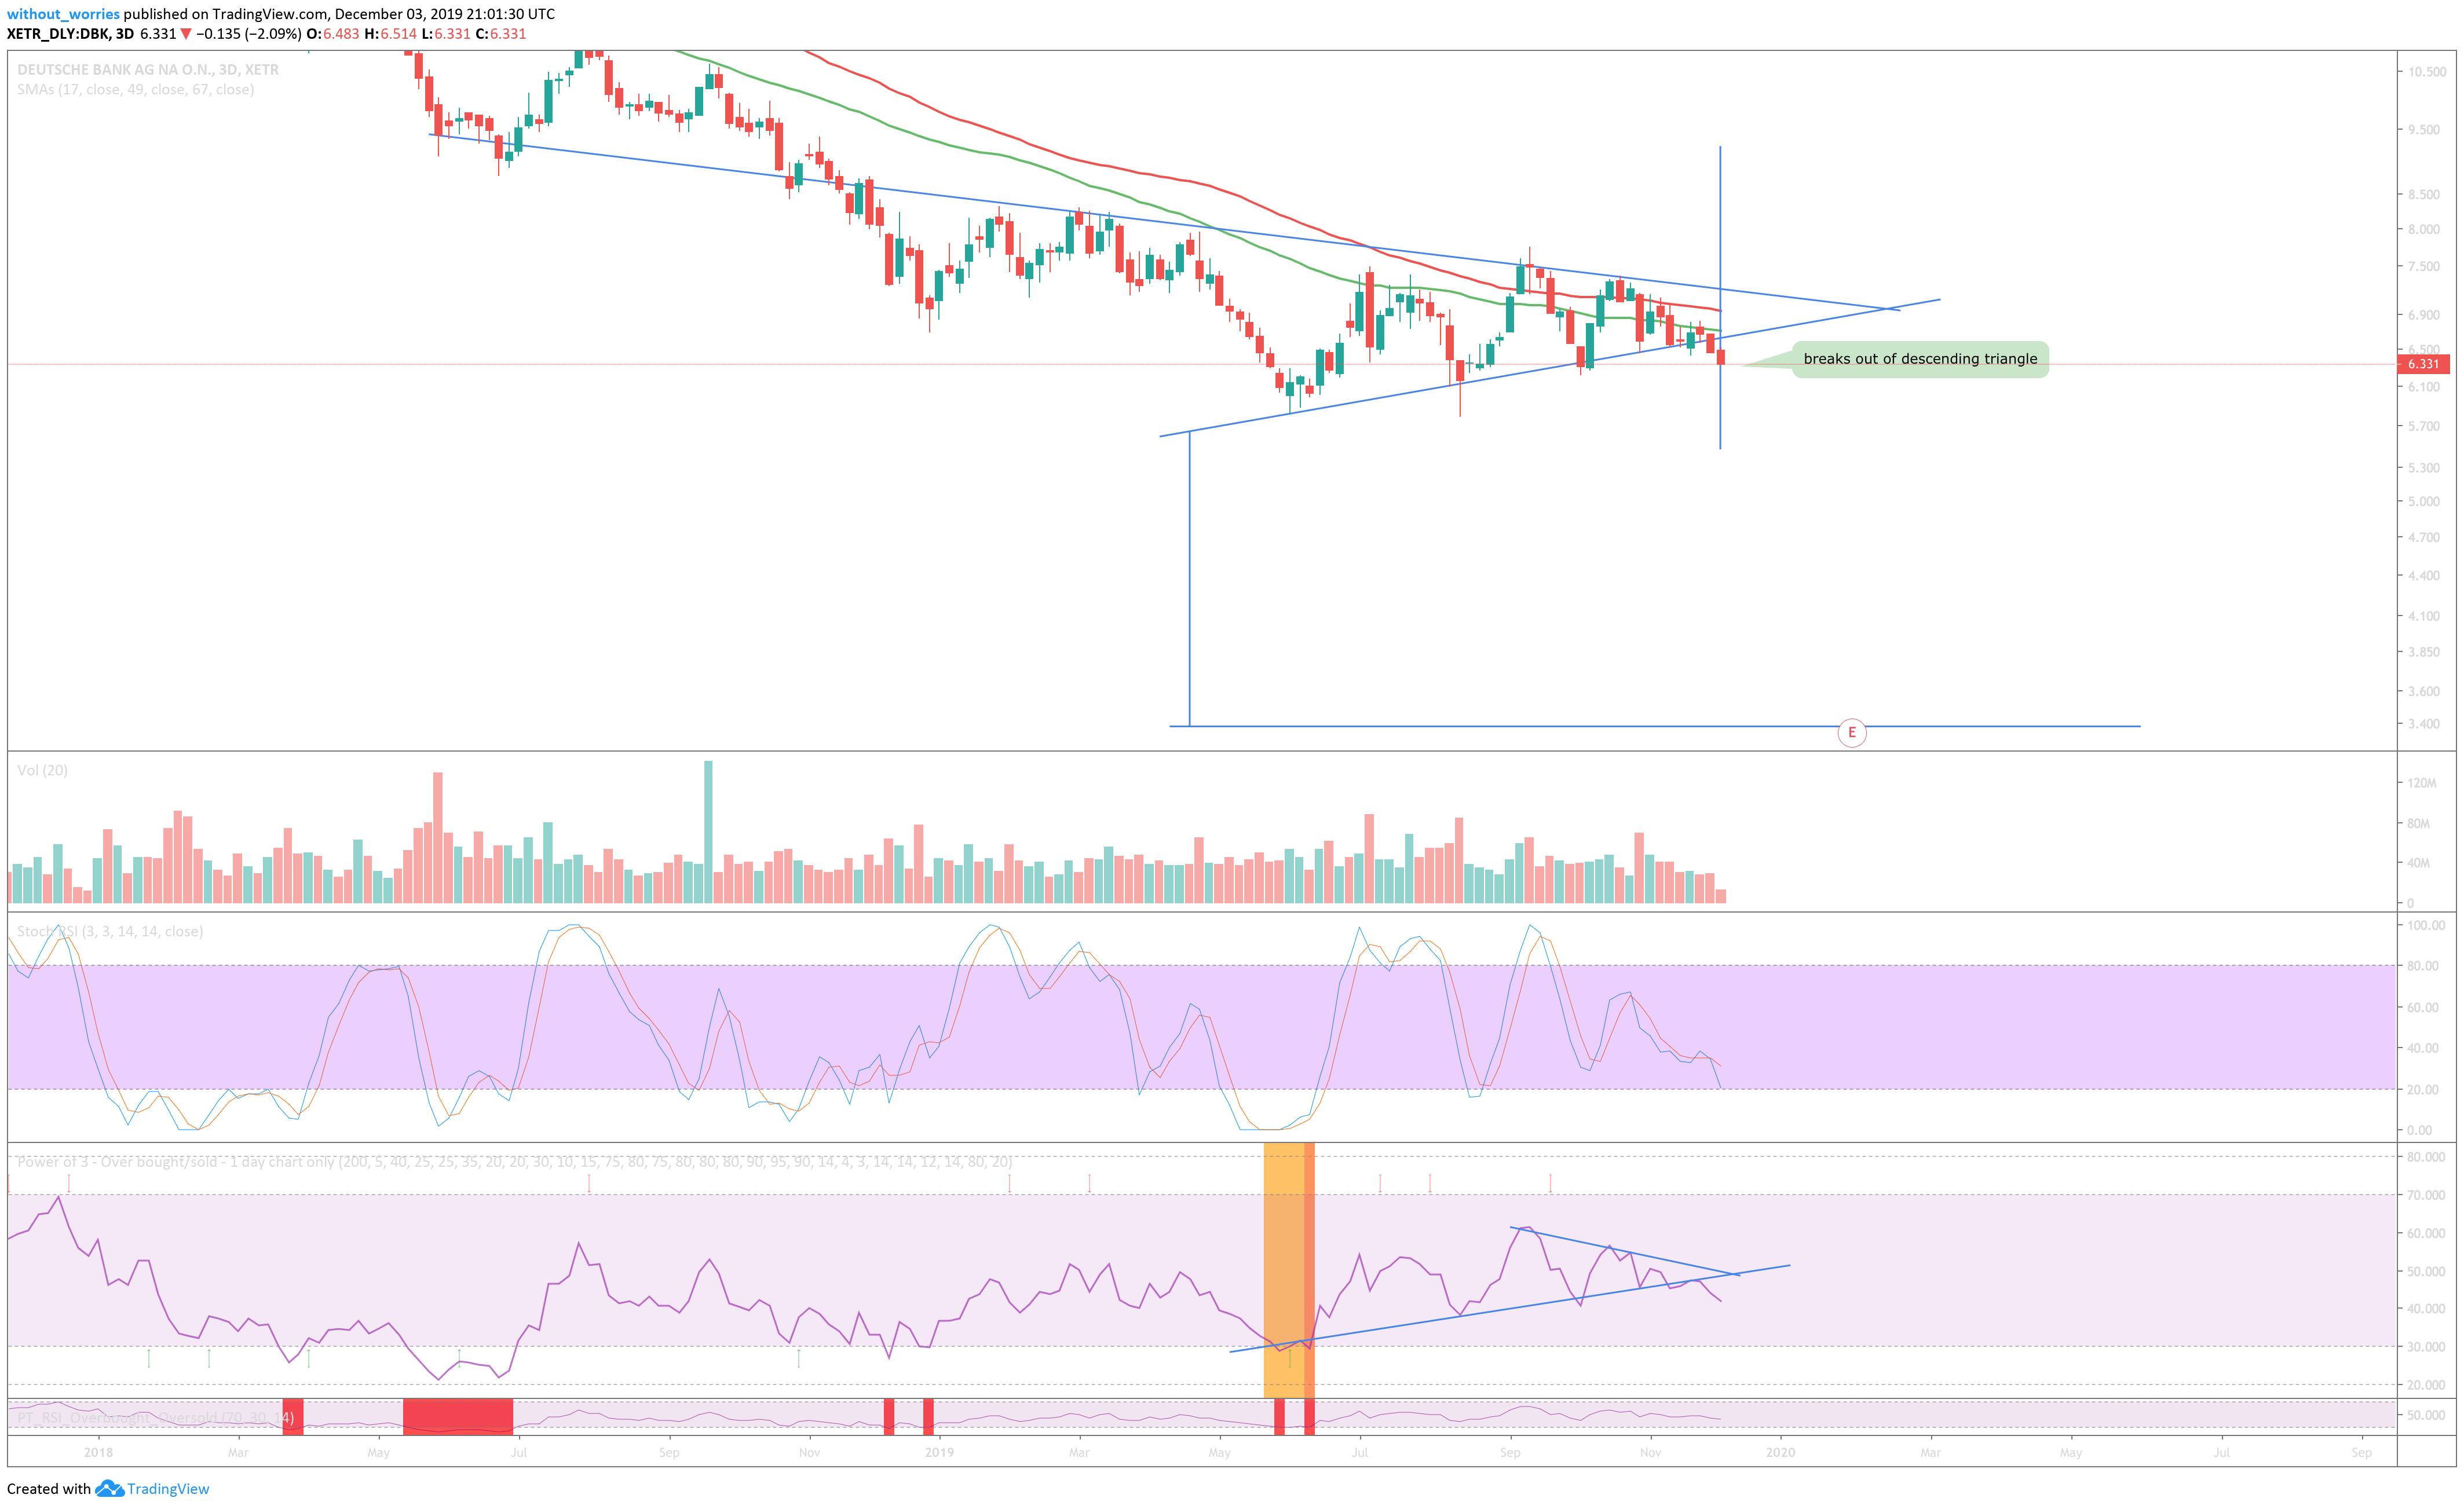Click the PT_RSI_Overbought_Oversold indicator label
Screen dimensions: 2464x1509
coord(155,1418)
